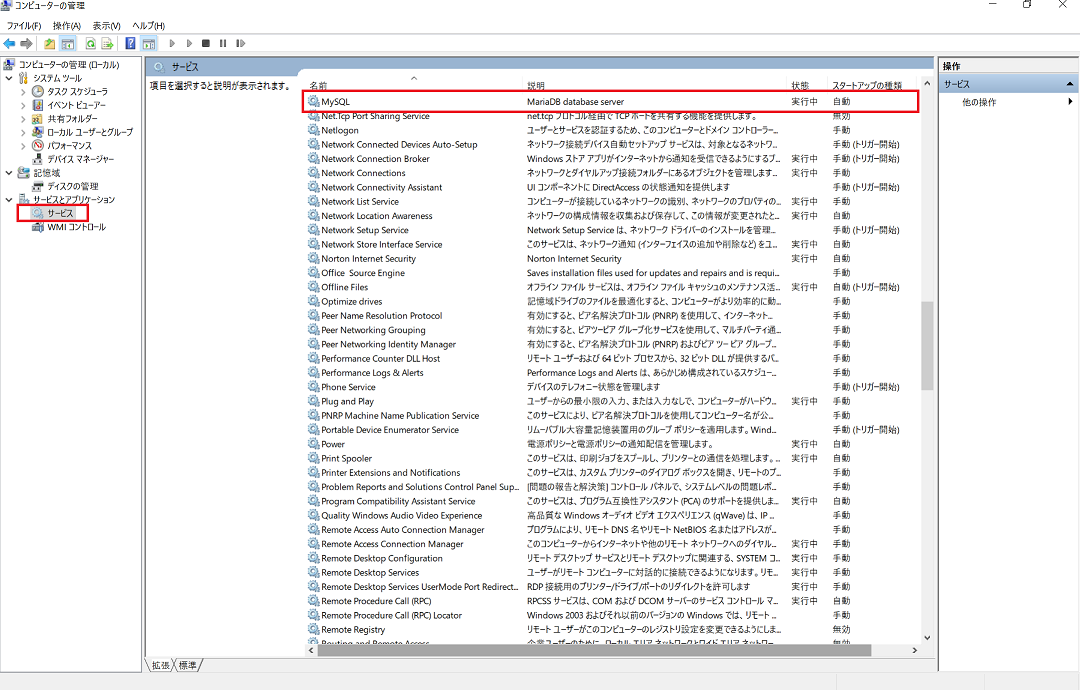The height and width of the screenshot is (690, 1080).
Task: Click the refresh toolbar icon
Action: [x=90, y=44]
